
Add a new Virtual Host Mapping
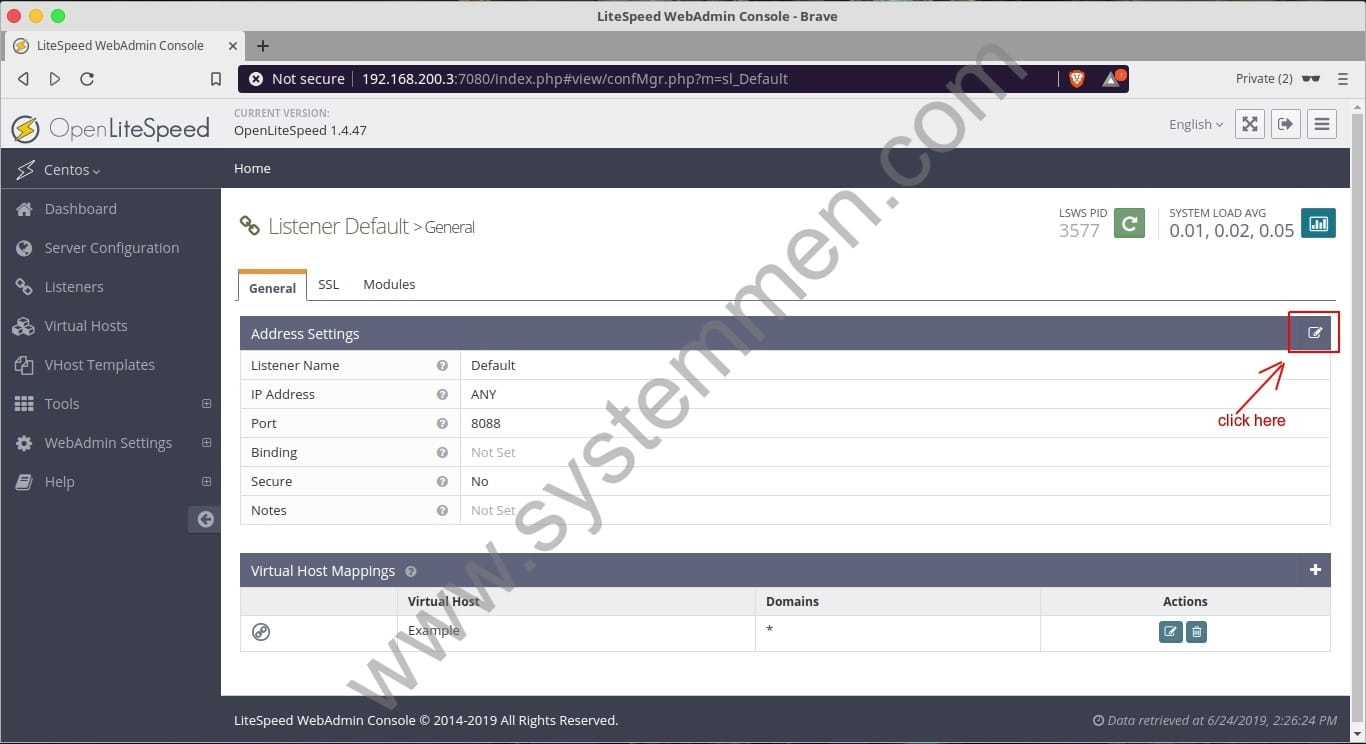(x=1315, y=570)
